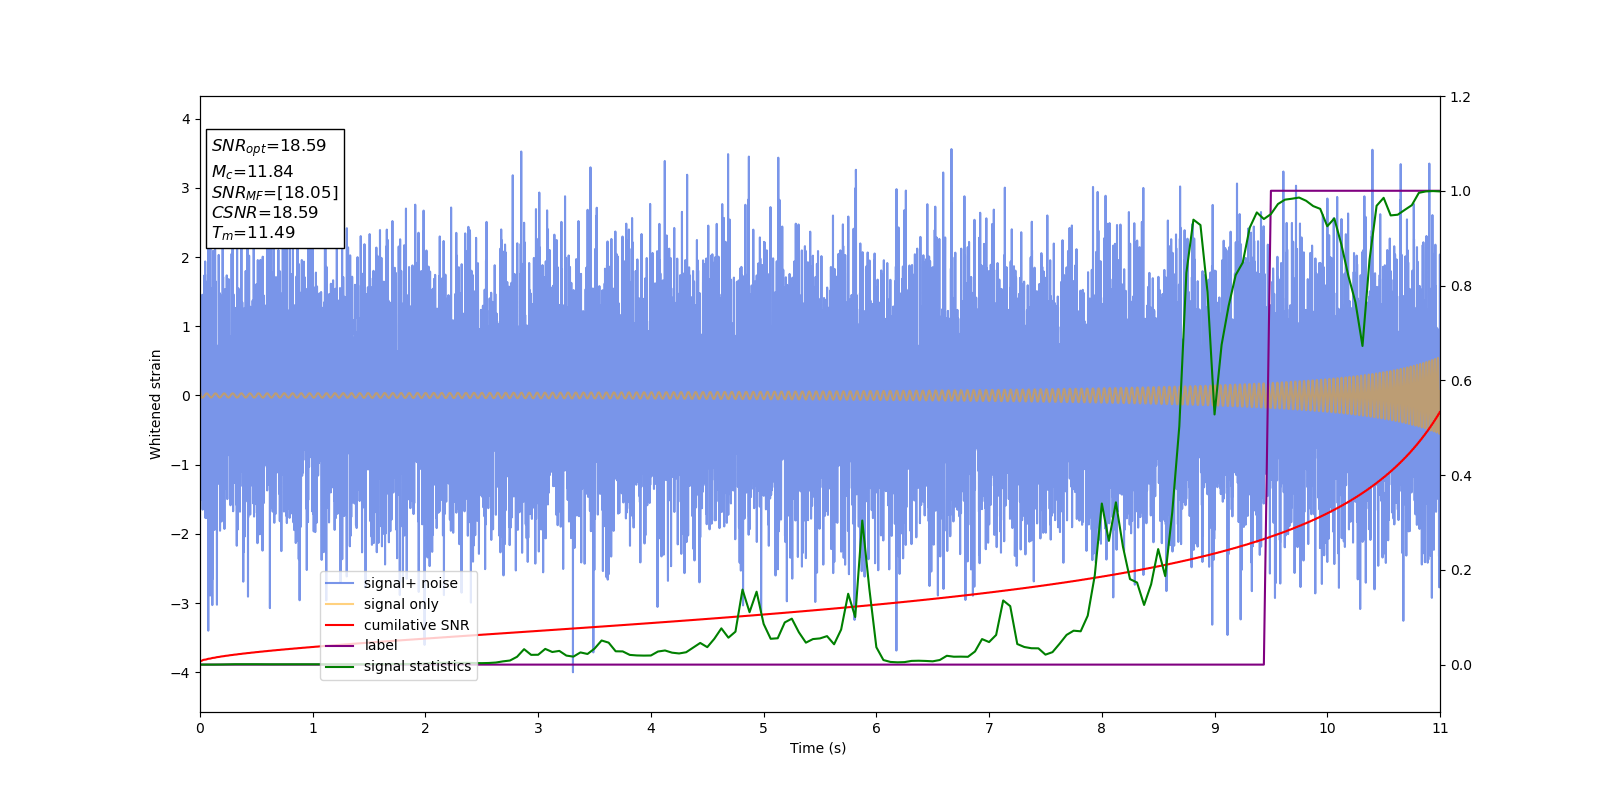Viewport: 1600px width, 800px height.
Task: Click the x-axis tick label 11
Action: coord(1440,728)
